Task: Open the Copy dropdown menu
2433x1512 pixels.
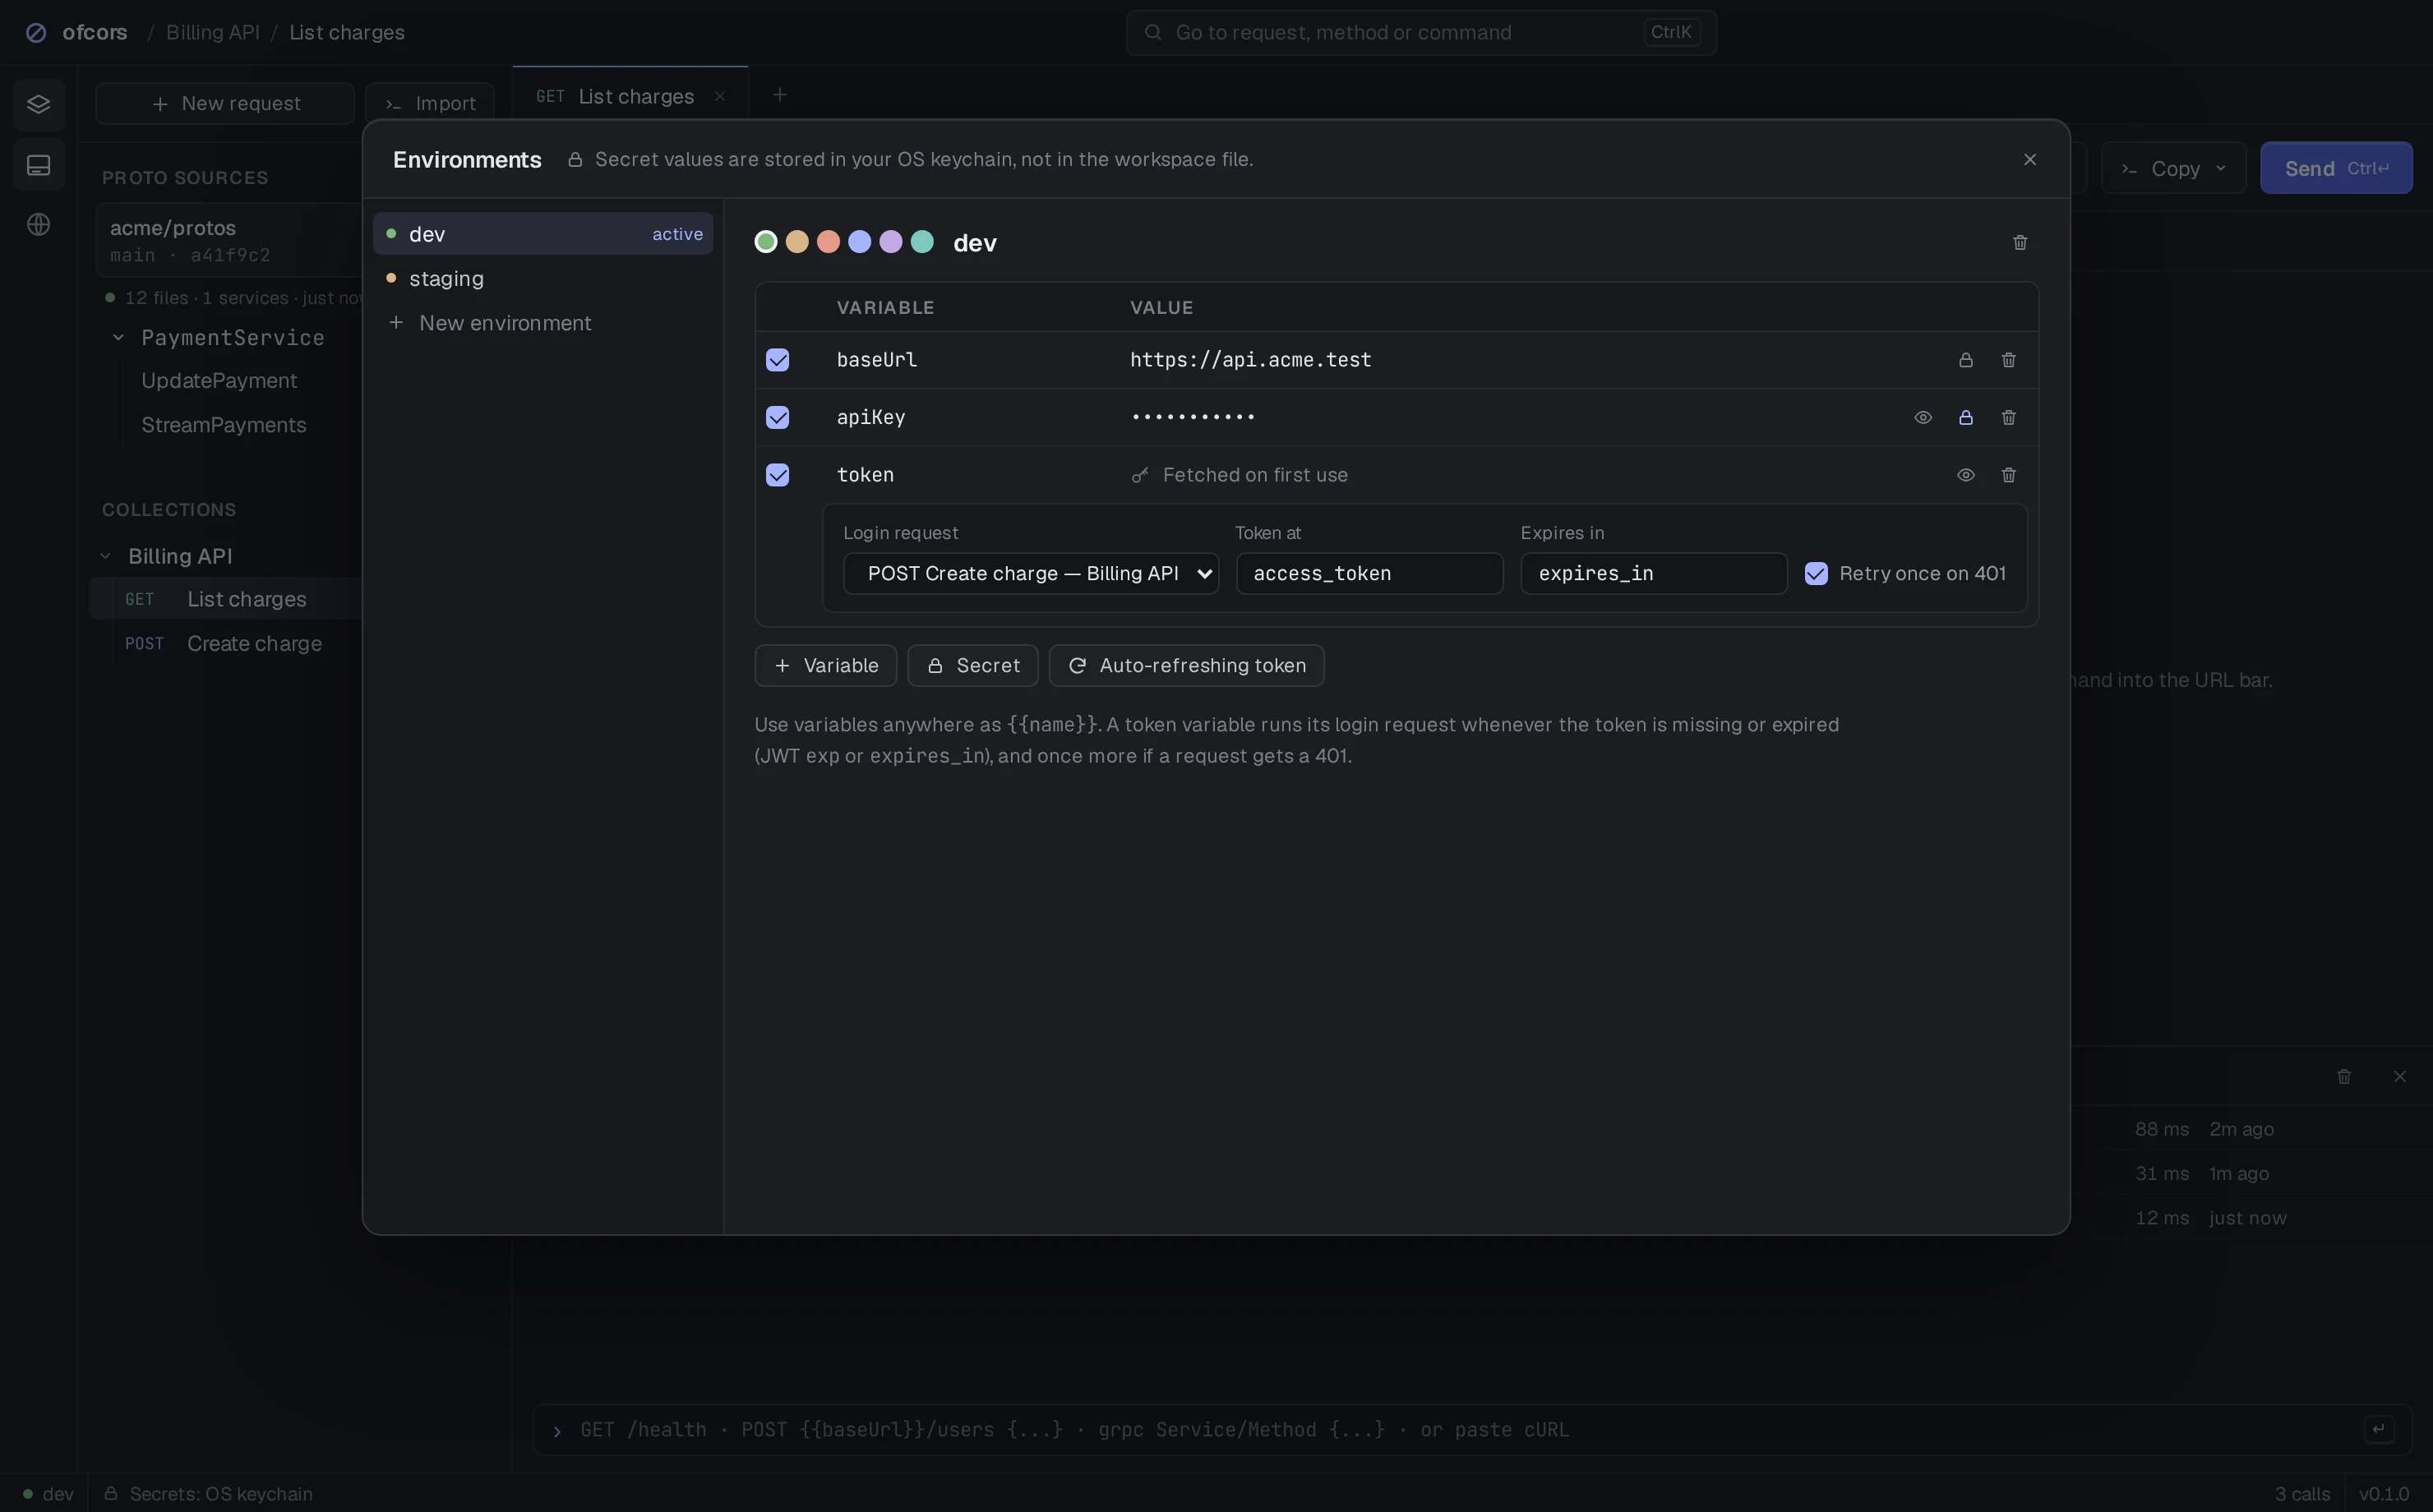Action: click(2173, 169)
